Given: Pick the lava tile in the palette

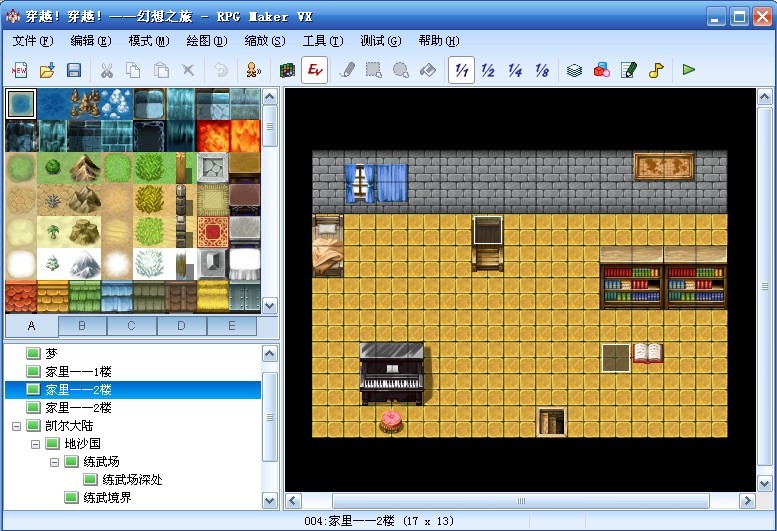Looking at the screenshot, I should tap(213, 136).
